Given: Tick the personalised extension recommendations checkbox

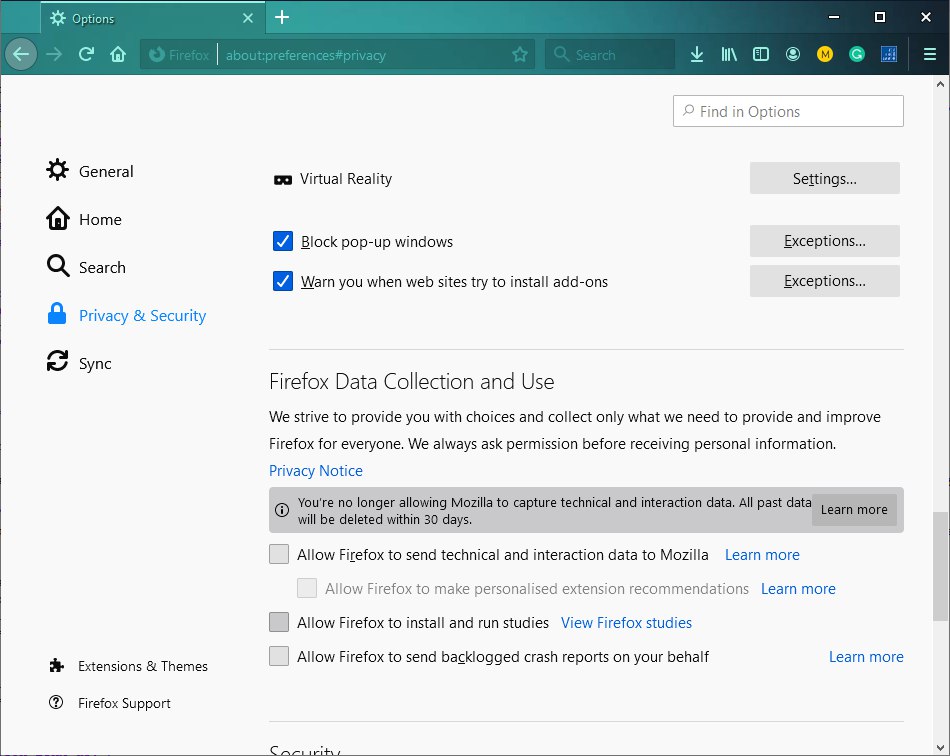Looking at the screenshot, I should click(307, 588).
